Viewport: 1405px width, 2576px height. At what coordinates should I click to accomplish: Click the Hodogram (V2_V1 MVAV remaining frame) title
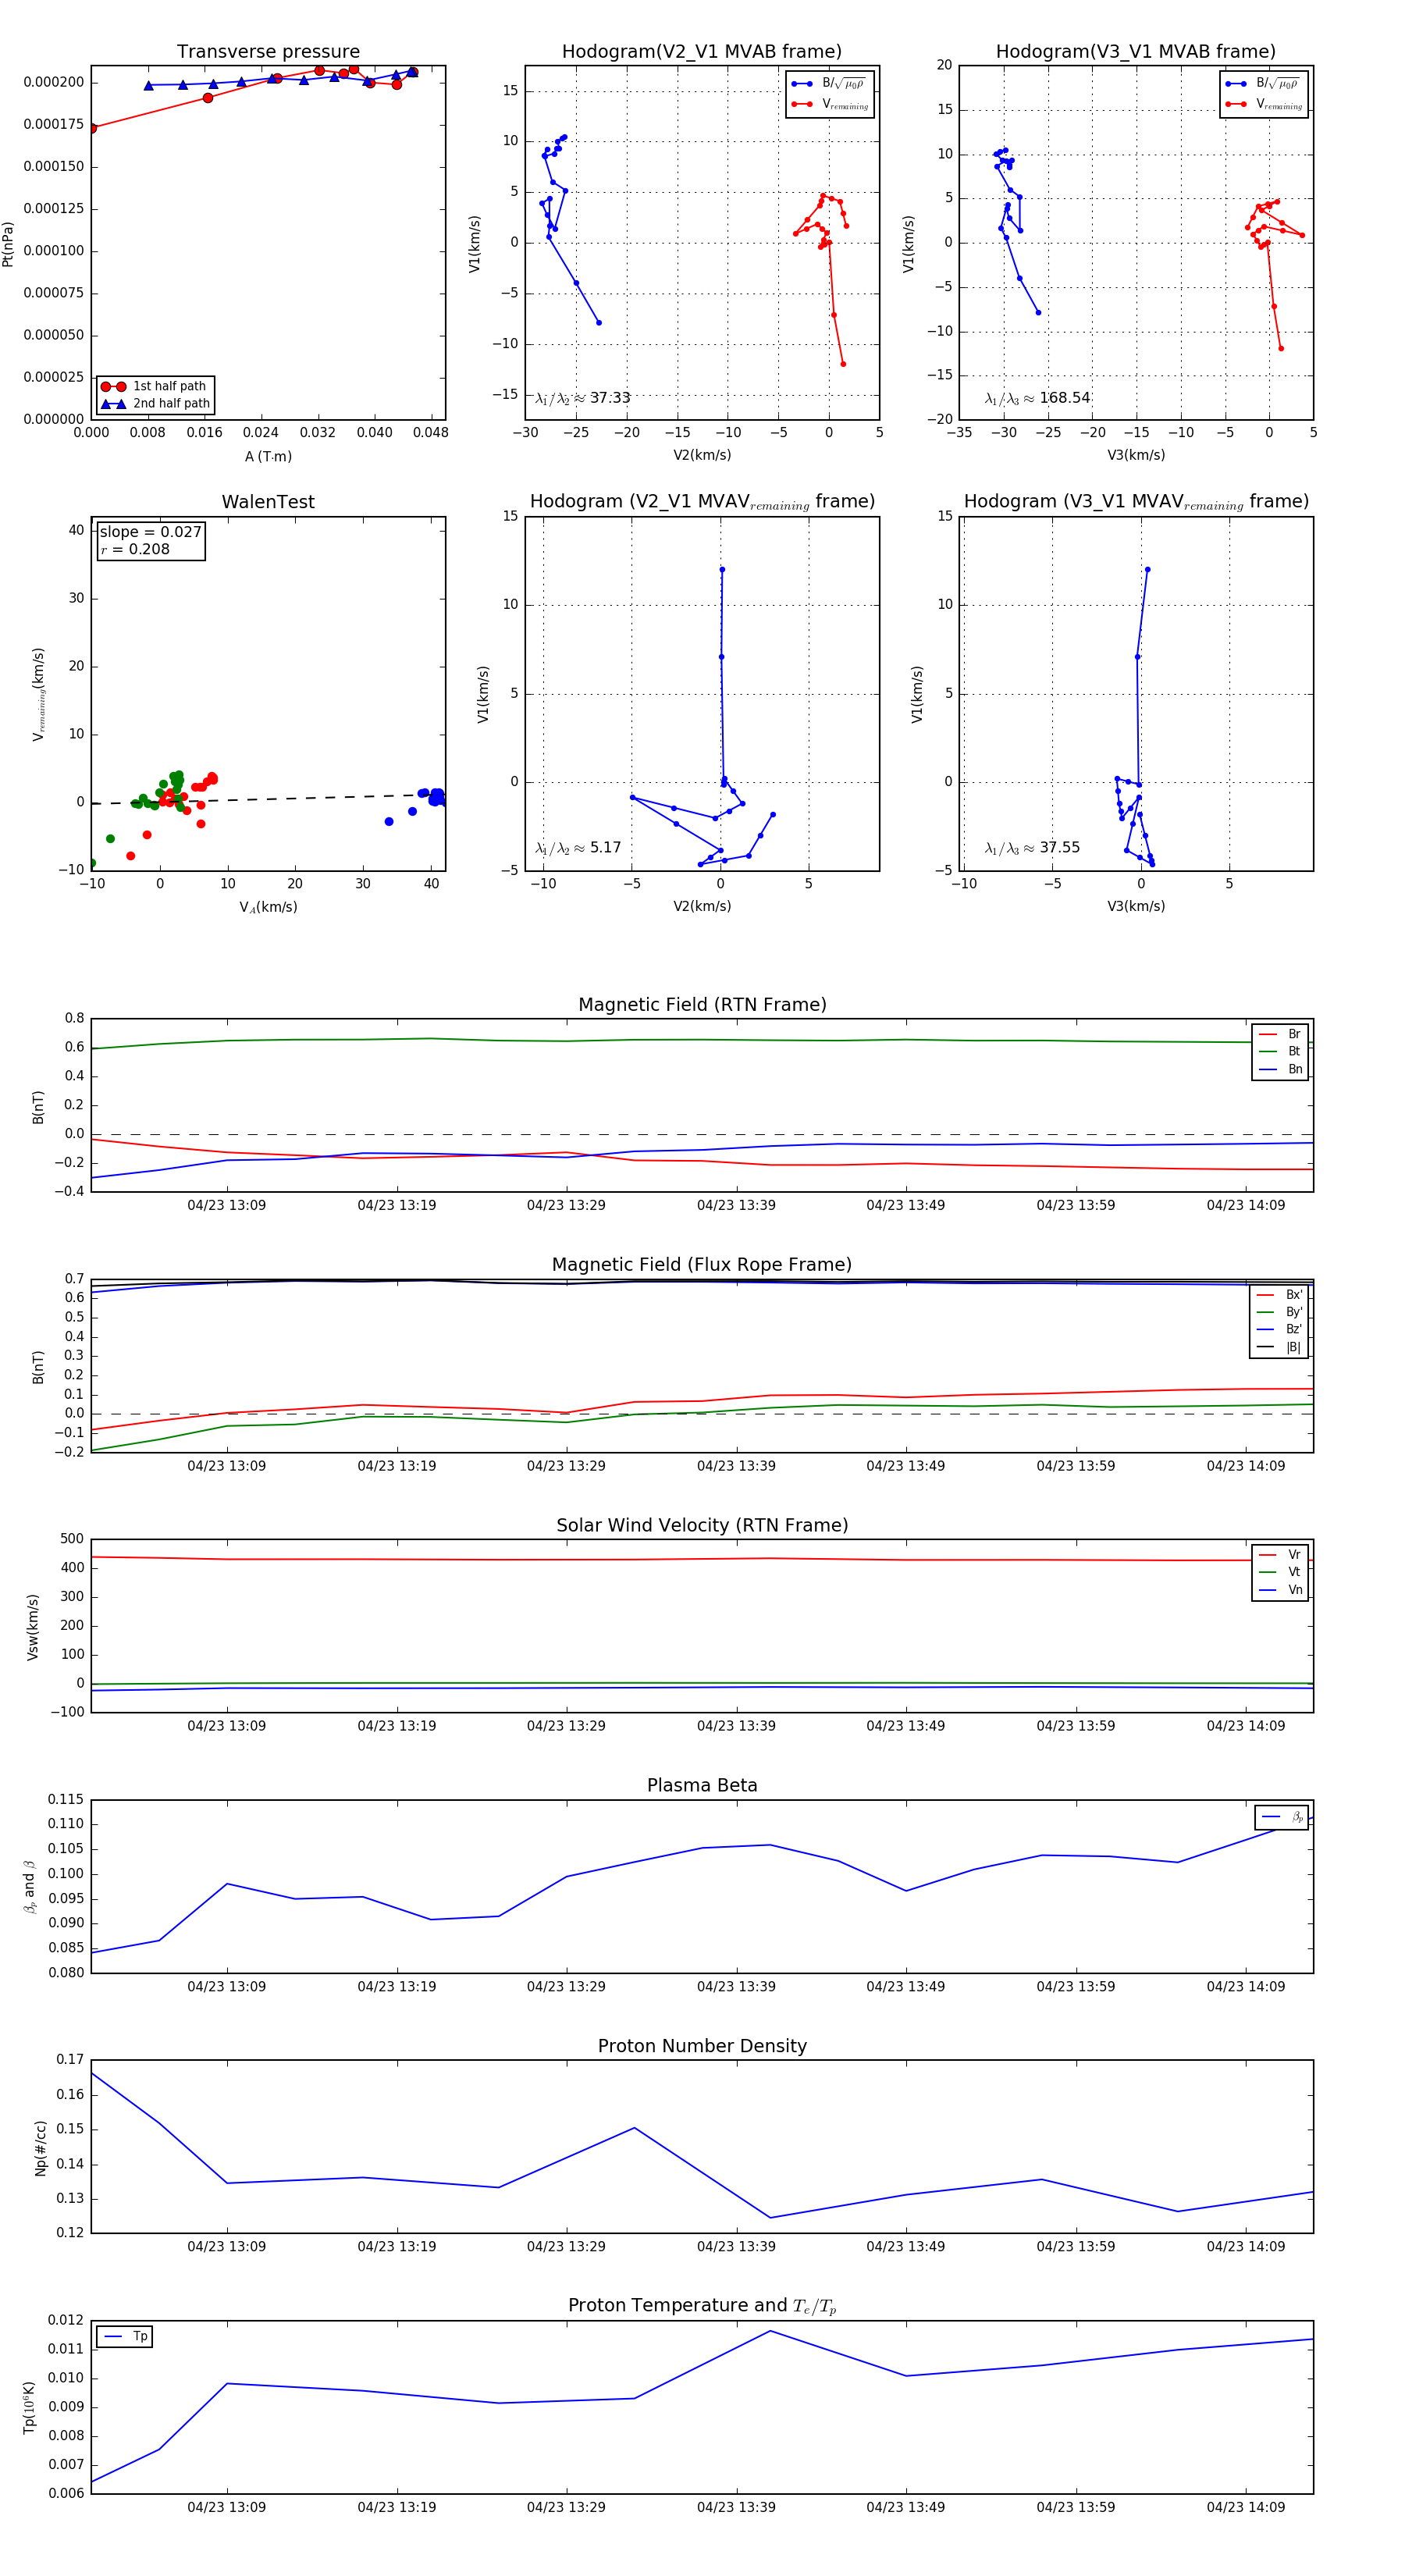[x=702, y=501]
